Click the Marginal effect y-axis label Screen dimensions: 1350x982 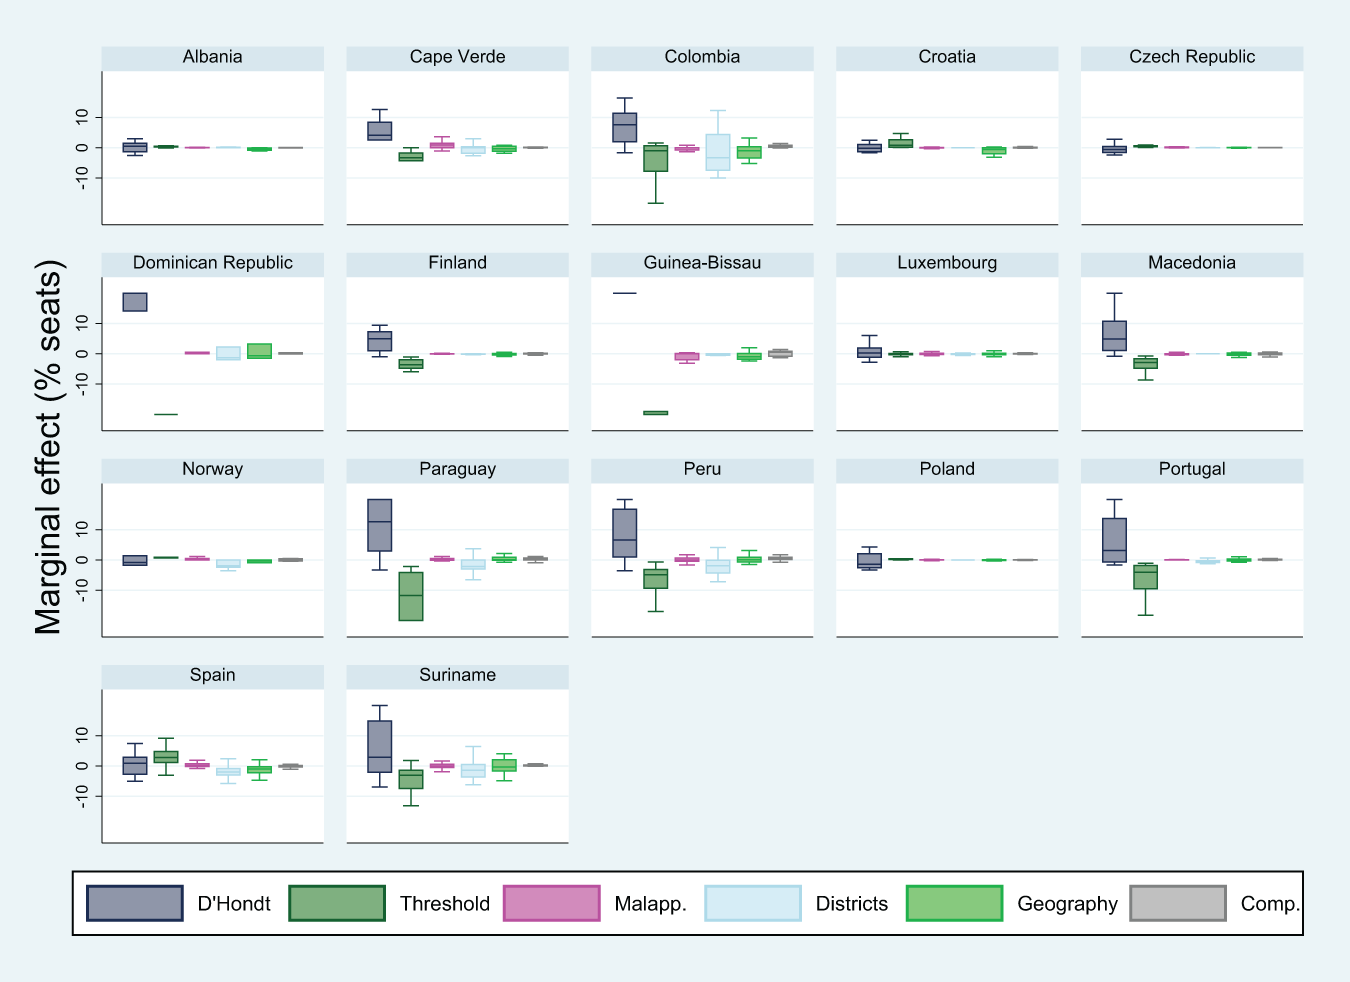pos(49,447)
